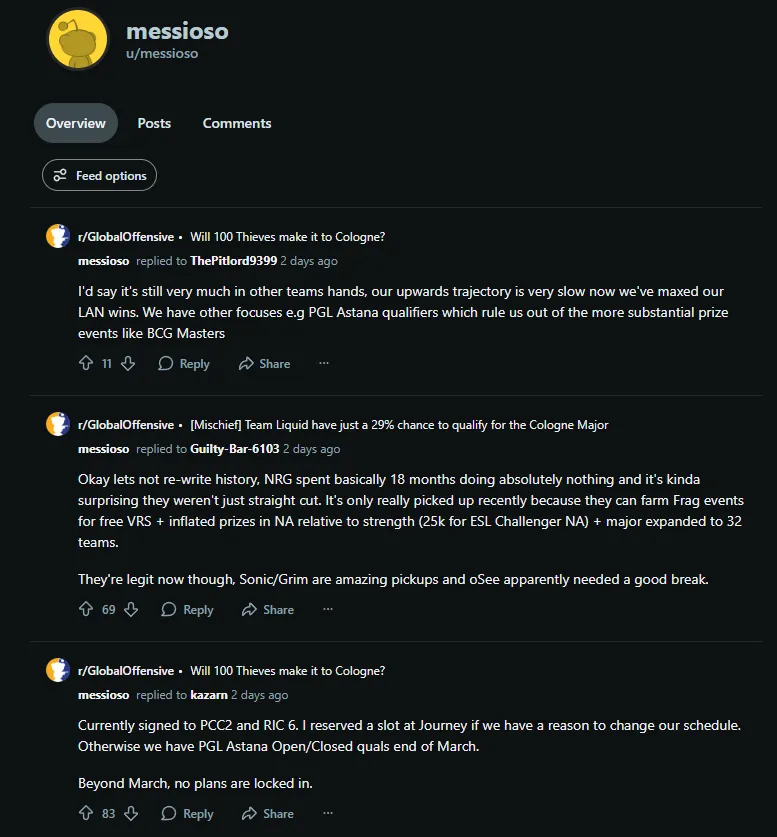
Task: Toggle the upvote on the 69-point comment
Action: tap(89, 609)
